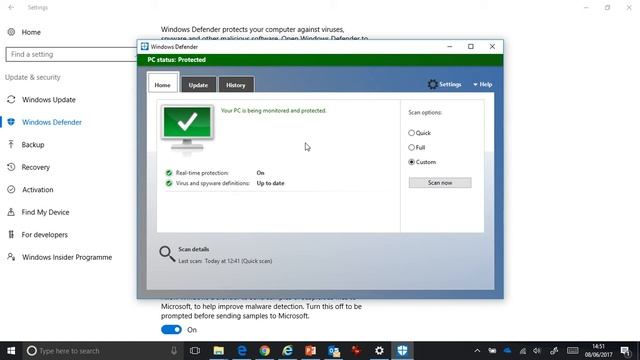Viewport: 640px width, 360px height.
Task: Click the network tray icon
Action: [x=522, y=351]
